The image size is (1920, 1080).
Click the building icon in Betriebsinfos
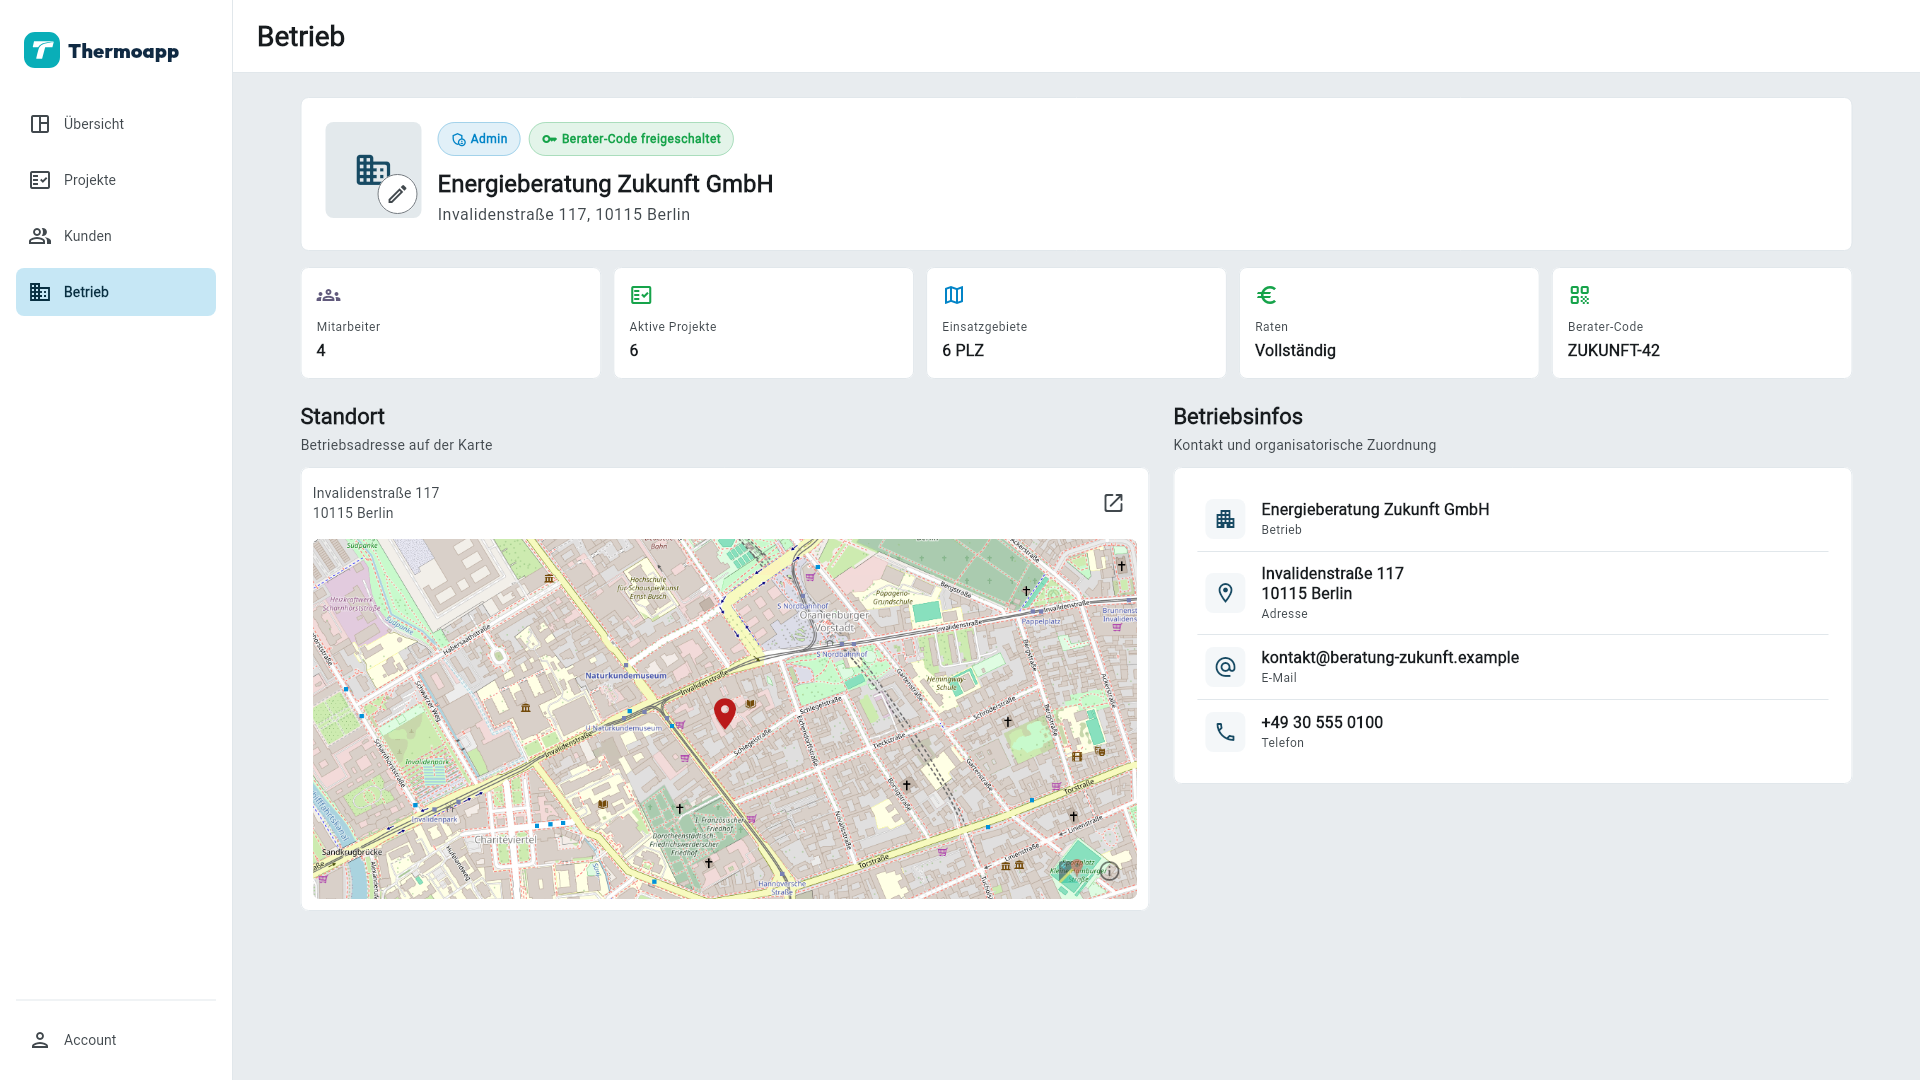1225,519
